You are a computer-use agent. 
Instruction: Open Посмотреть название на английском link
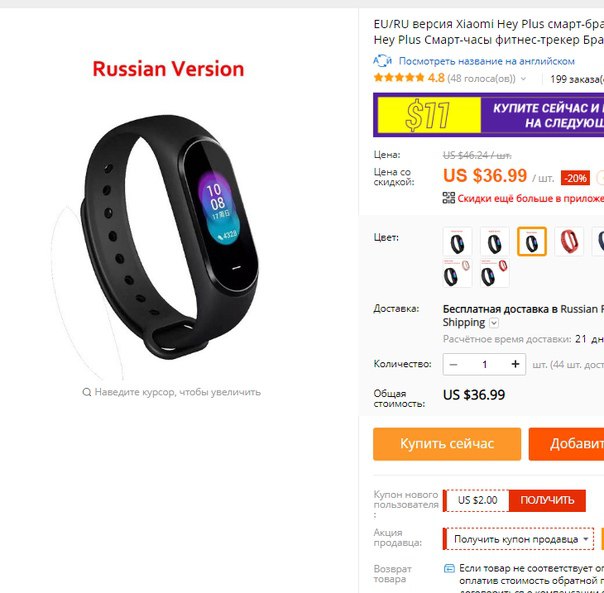(487, 61)
